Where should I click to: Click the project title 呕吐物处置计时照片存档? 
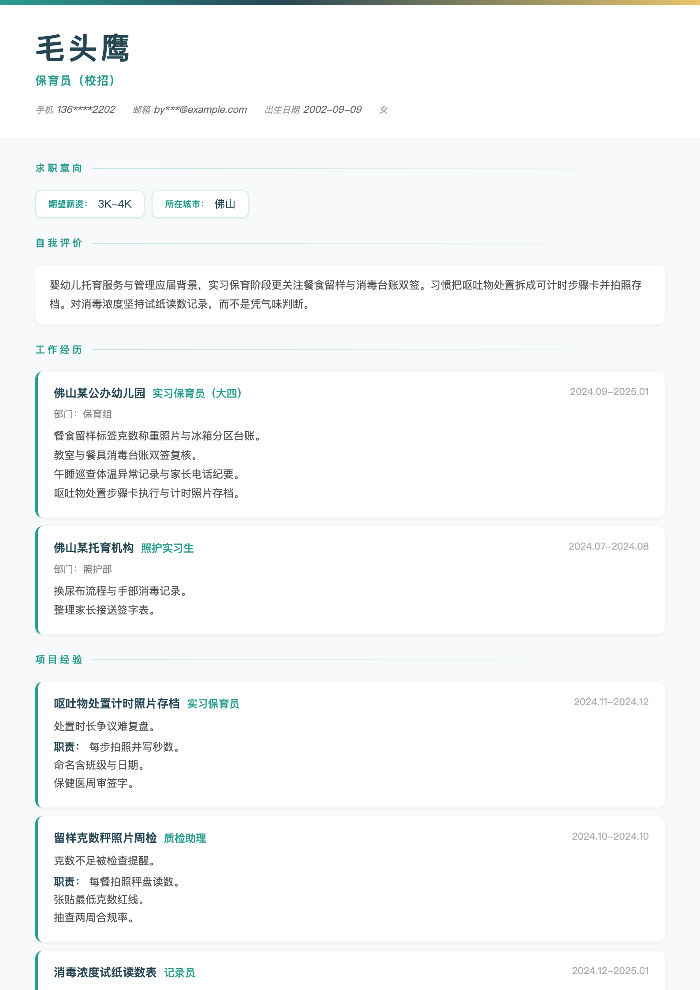[117, 703]
